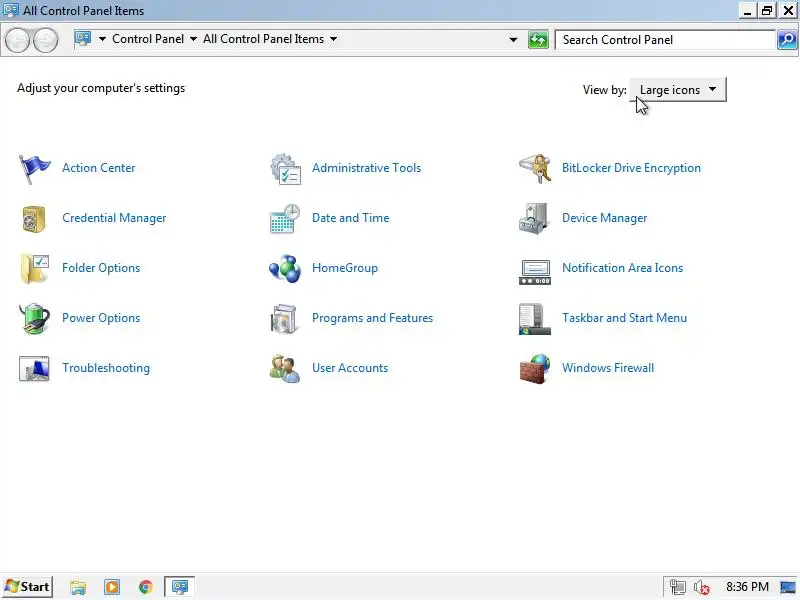Open the Windows Firewall brick wall icon
800x600 pixels.
click(x=535, y=368)
